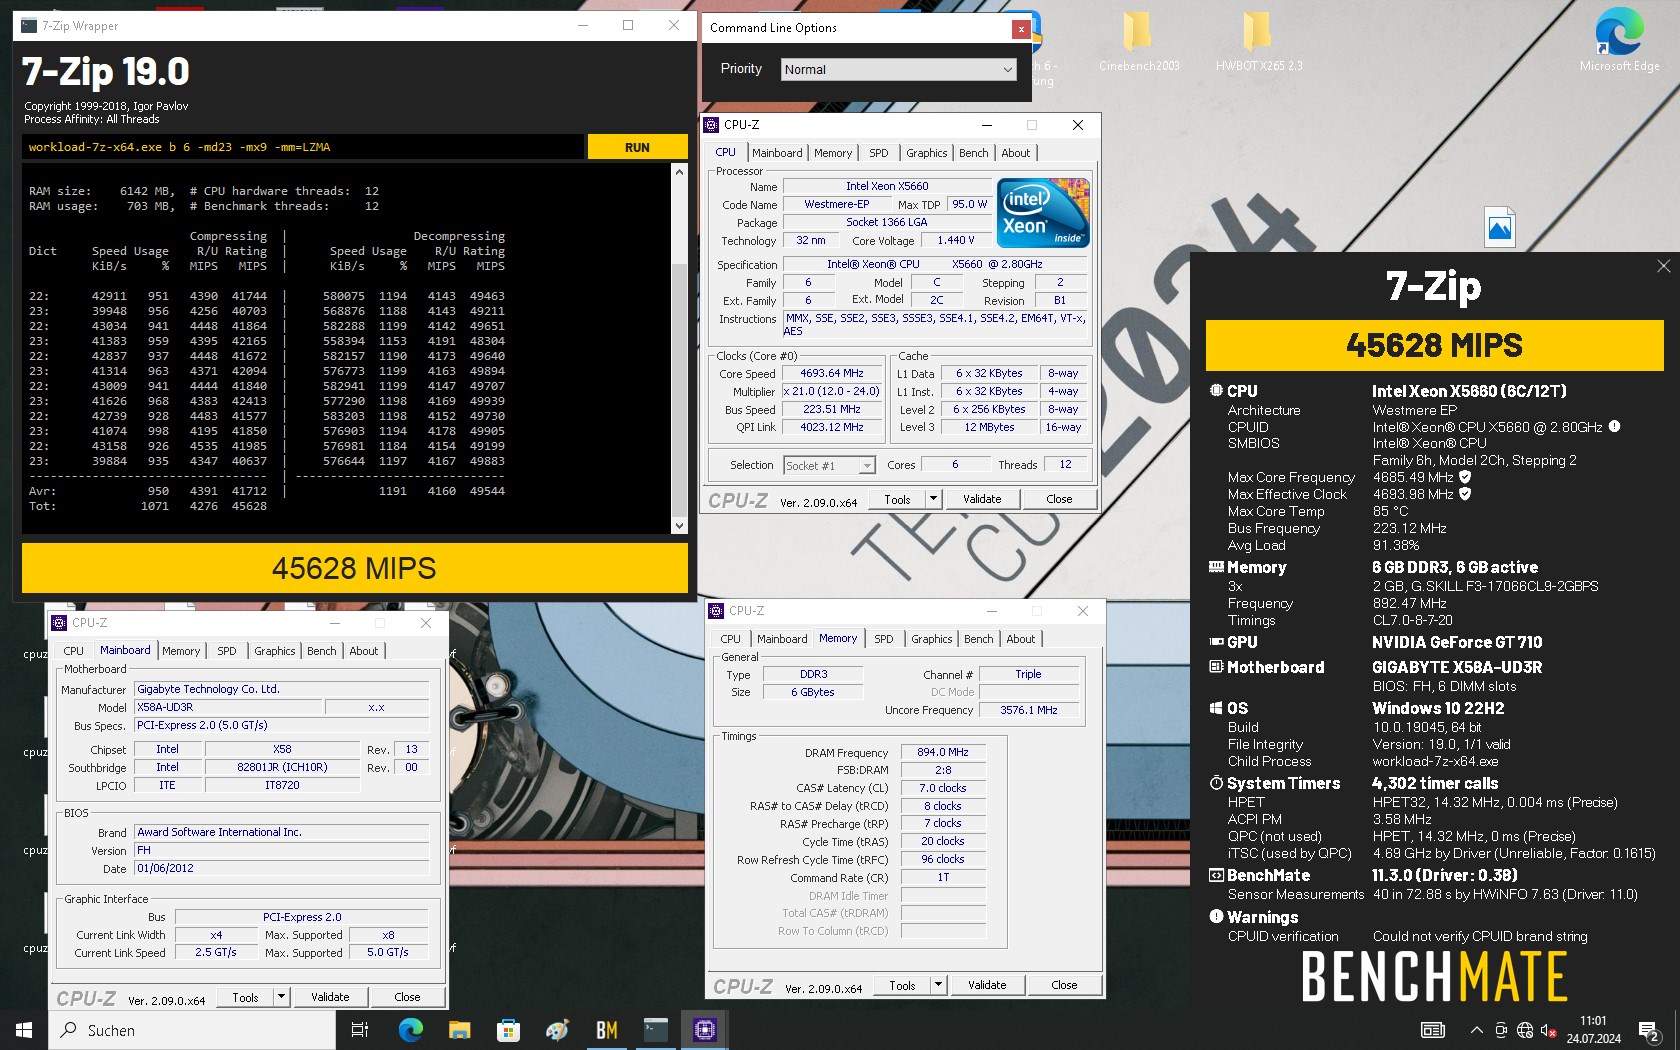Viewport: 1680px width, 1050px height.
Task: Click the Max Effective Clock verified shield
Action: pos(1465,494)
